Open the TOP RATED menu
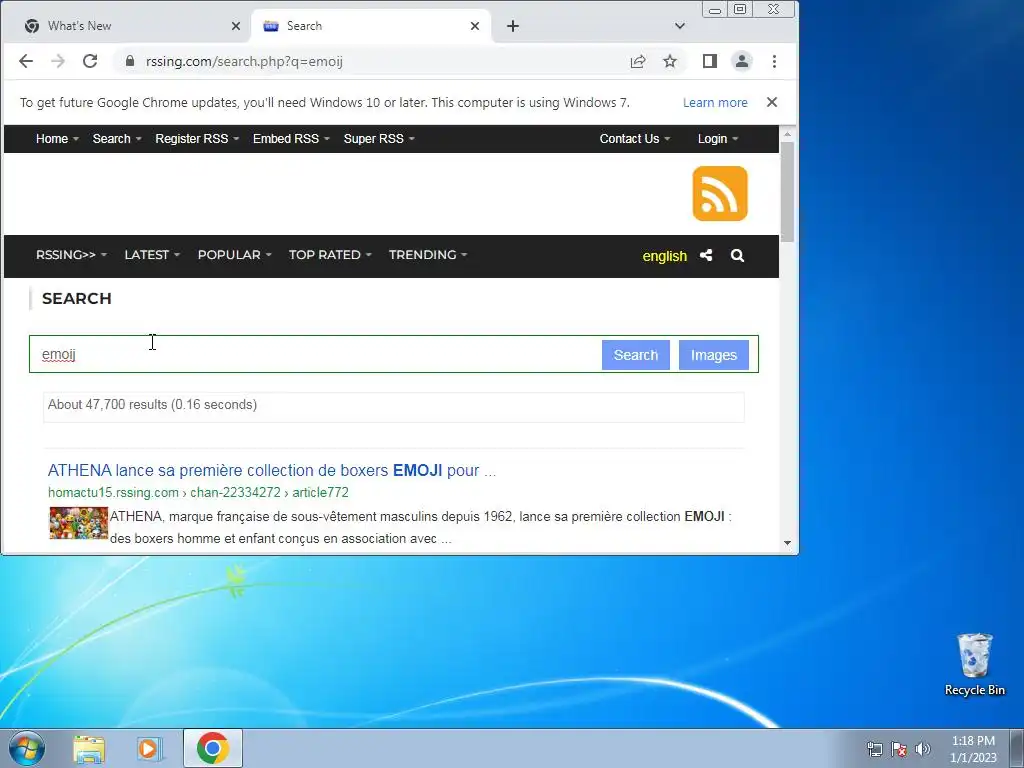This screenshot has width=1024, height=768. tap(330, 255)
